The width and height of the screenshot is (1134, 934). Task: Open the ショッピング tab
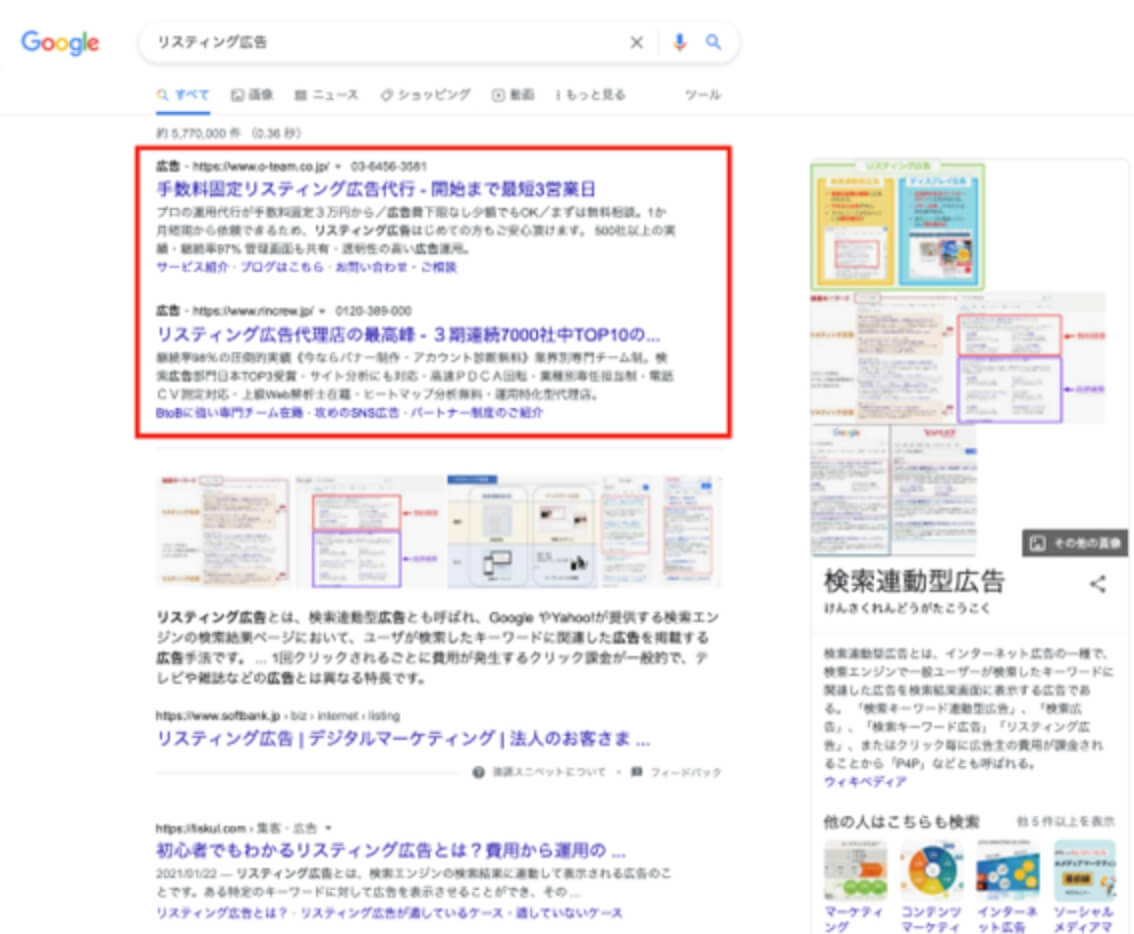(425, 95)
